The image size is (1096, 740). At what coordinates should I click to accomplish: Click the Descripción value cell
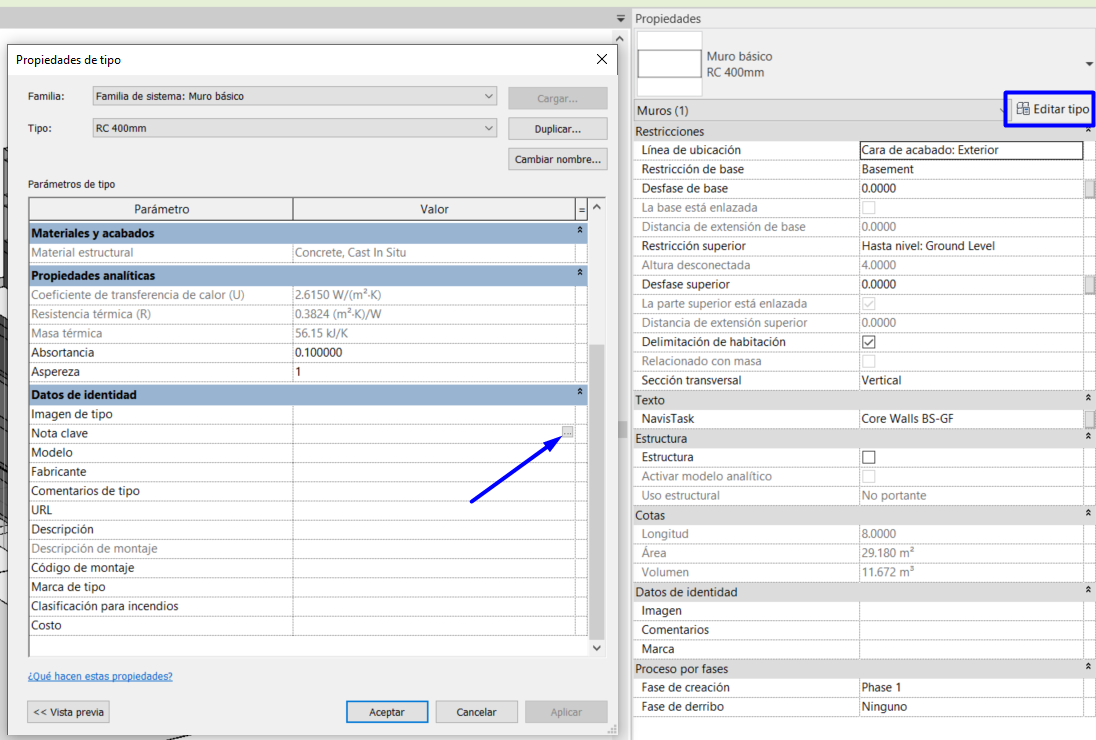[x=434, y=529]
